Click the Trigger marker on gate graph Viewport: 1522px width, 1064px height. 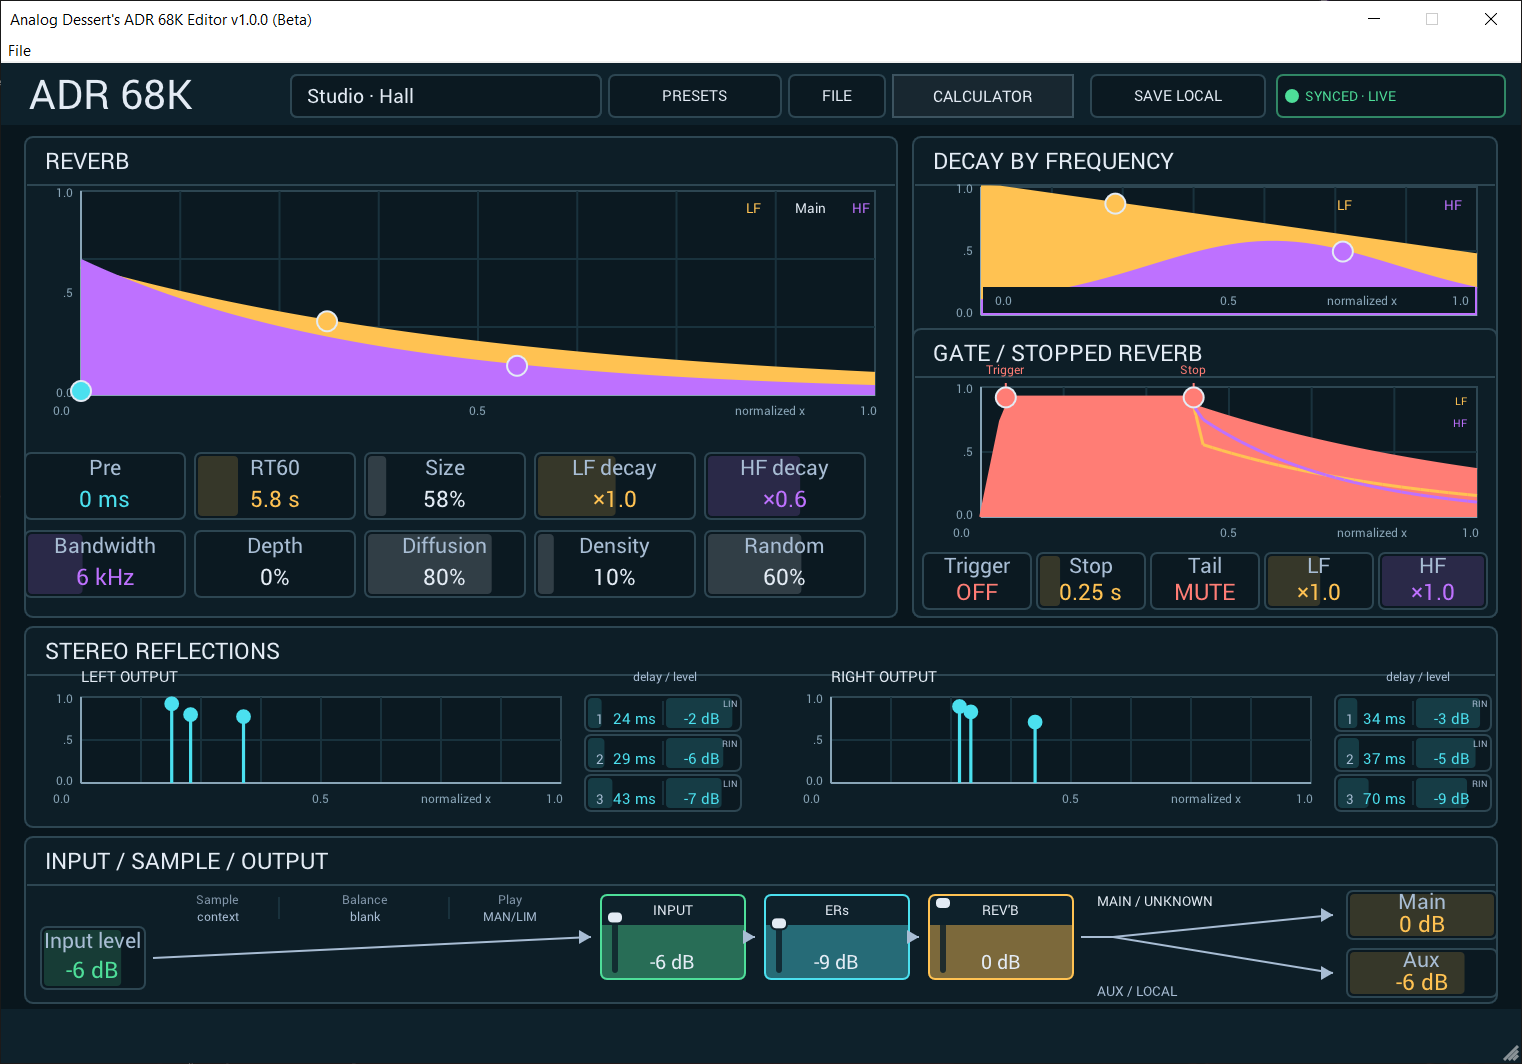pyautogui.click(x=1006, y=398)
